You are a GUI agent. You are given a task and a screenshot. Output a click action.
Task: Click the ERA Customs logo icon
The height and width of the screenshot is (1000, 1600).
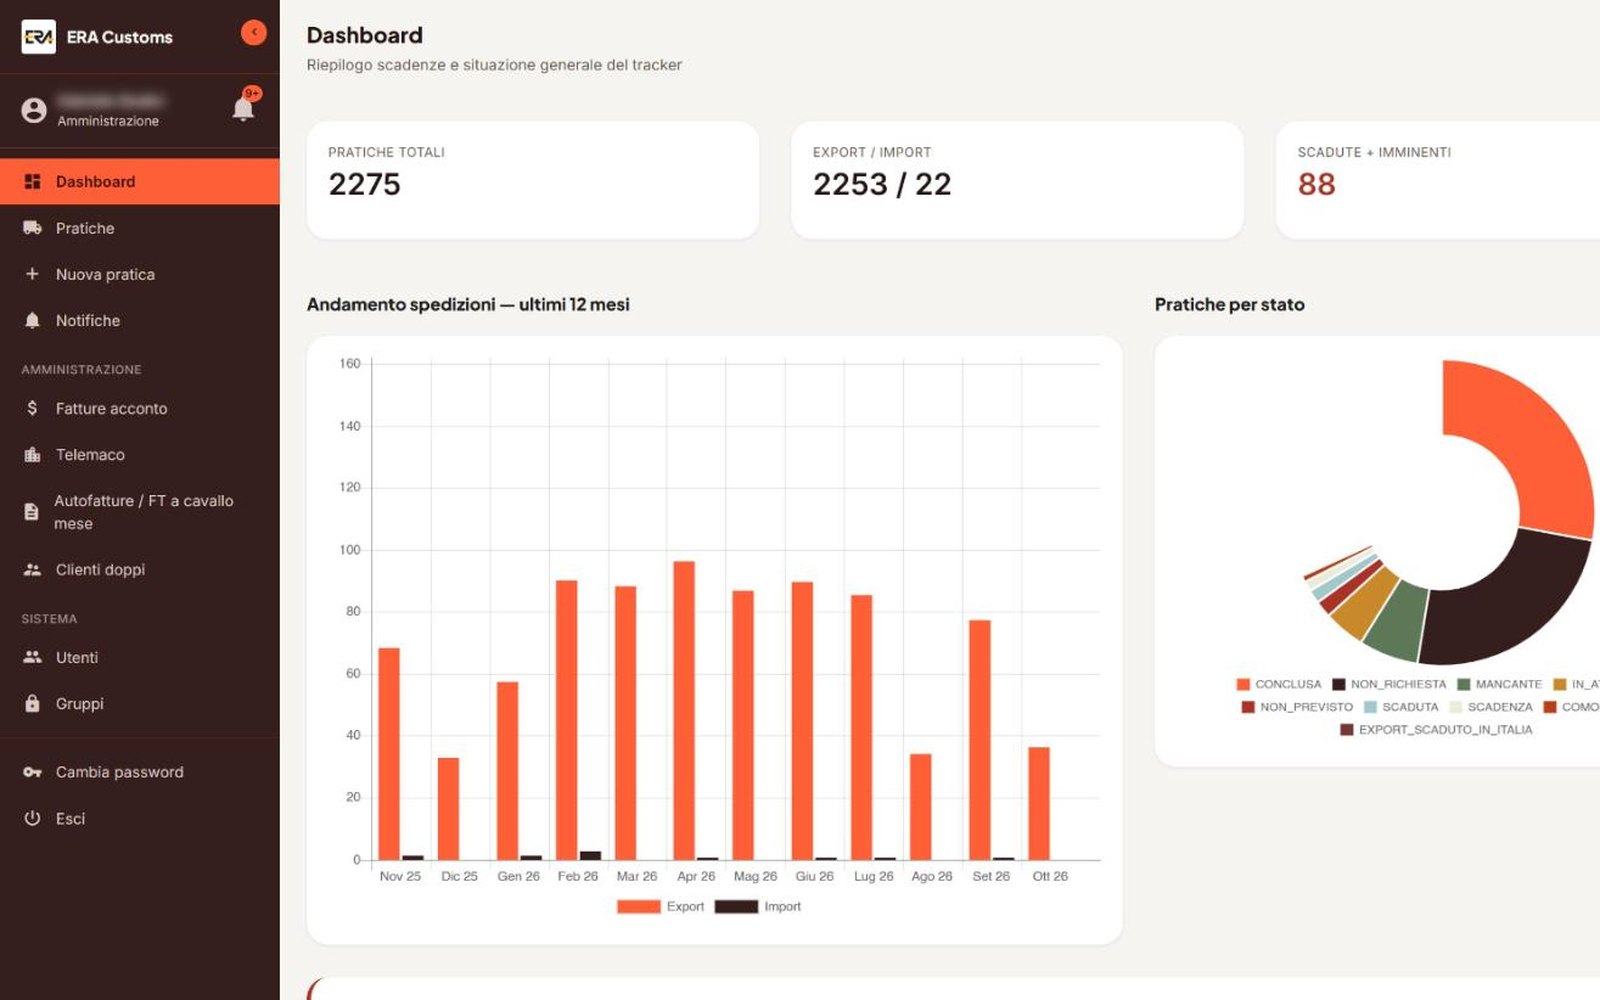coord(38,37)
